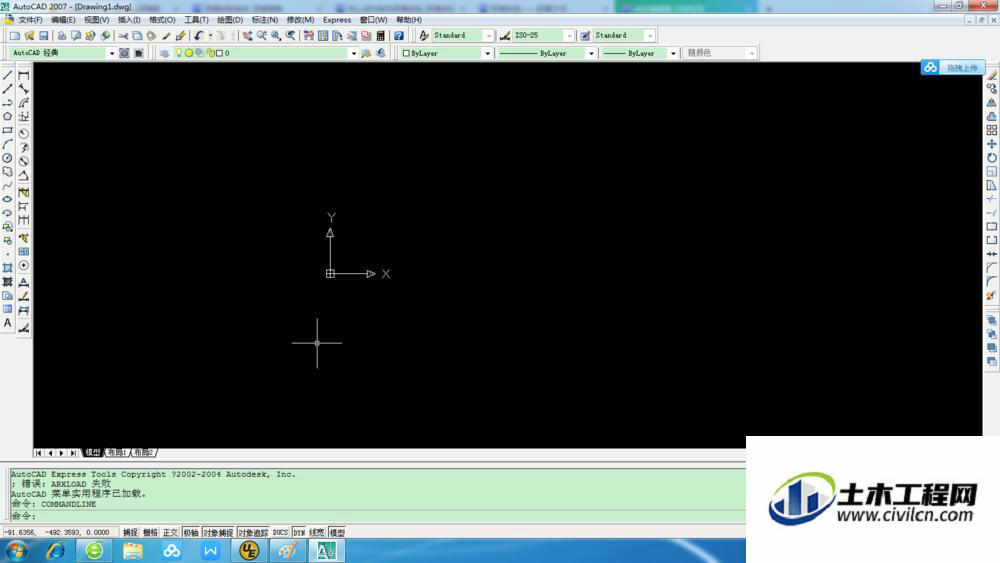
Task: Open the 文件(F) menu
Action: [30, 20]
